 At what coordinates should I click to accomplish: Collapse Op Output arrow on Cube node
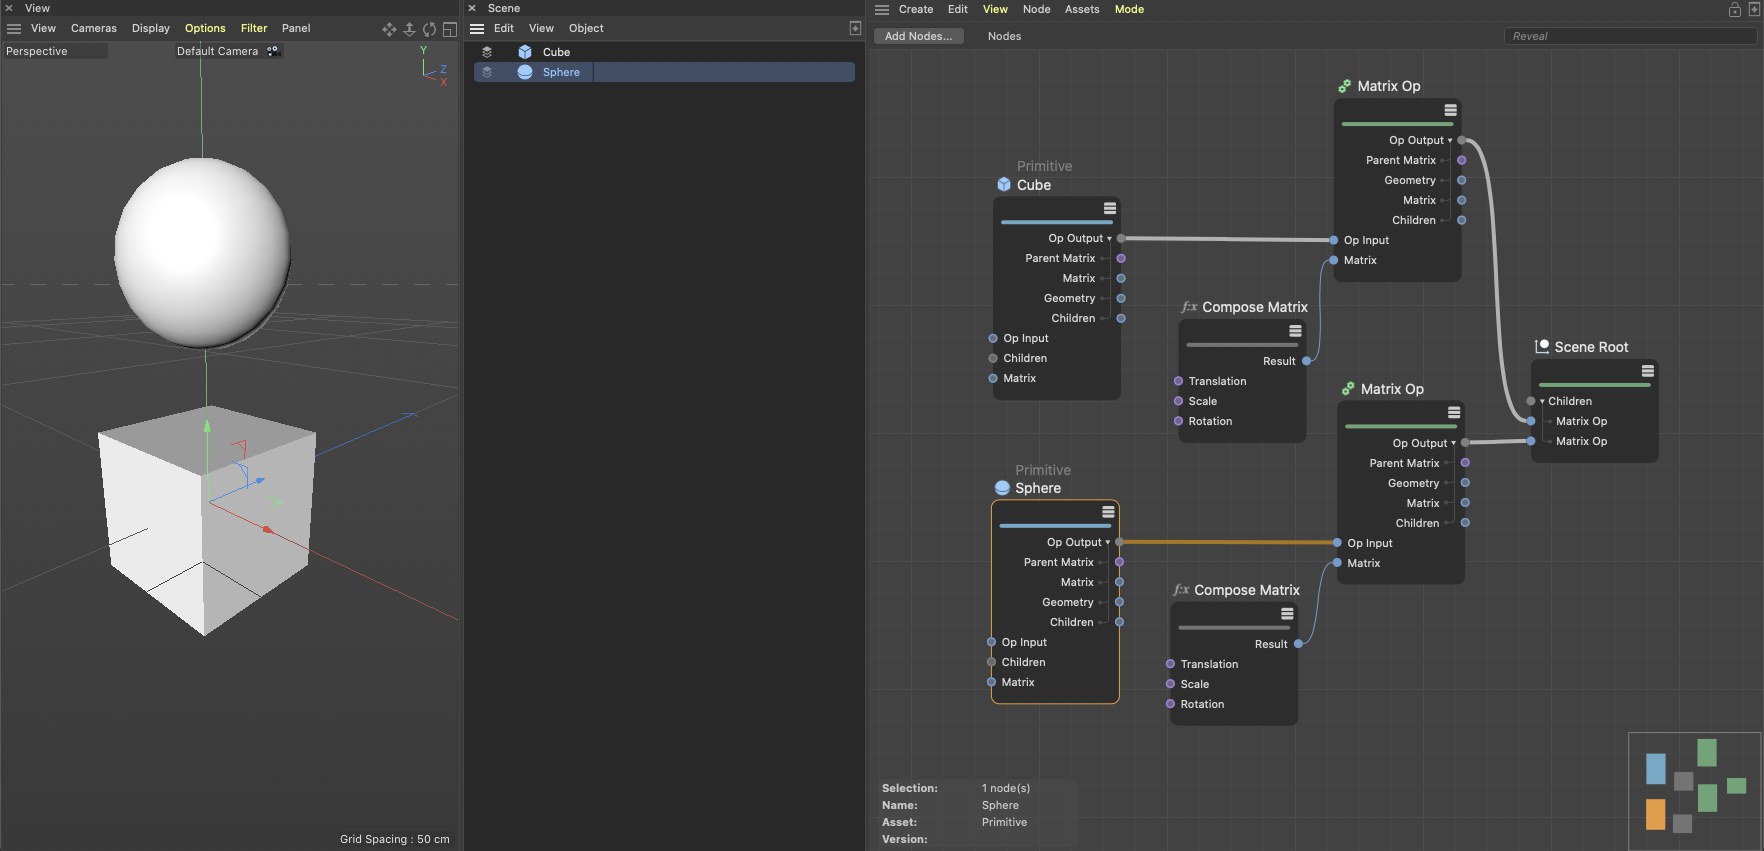[1109, 239]
